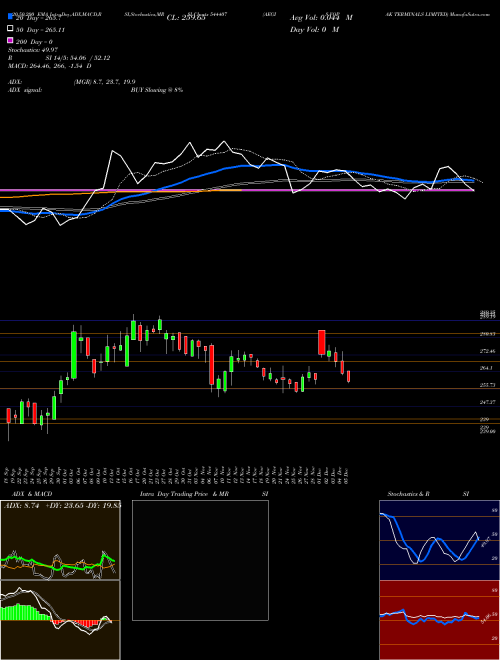Click the 'AK TERMINALS LIMITED' title text

416,14
